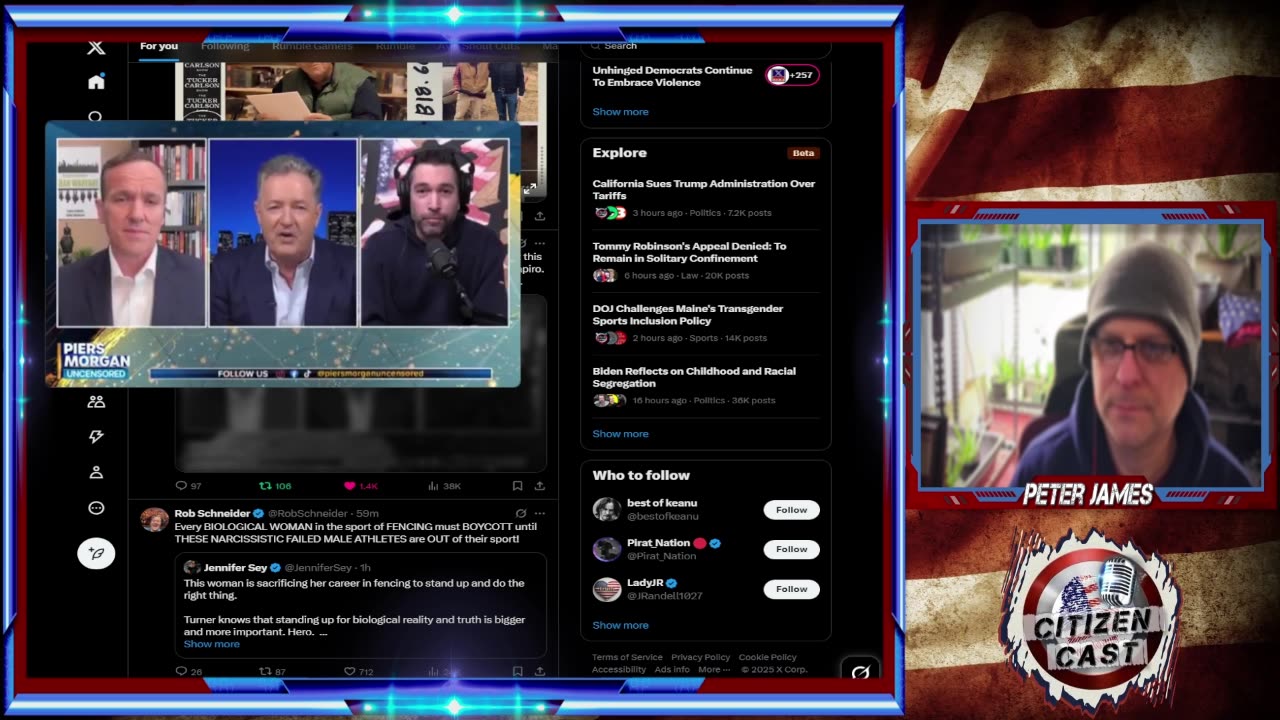Click the reply icon showing 97

pyautogui.click(x=181, y=486)
